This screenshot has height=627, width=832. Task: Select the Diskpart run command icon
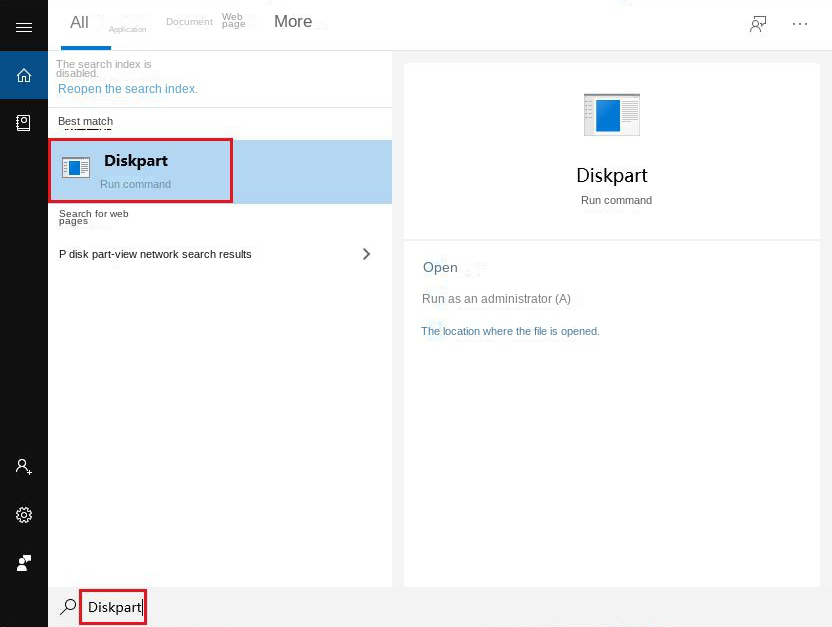[76, 168]
